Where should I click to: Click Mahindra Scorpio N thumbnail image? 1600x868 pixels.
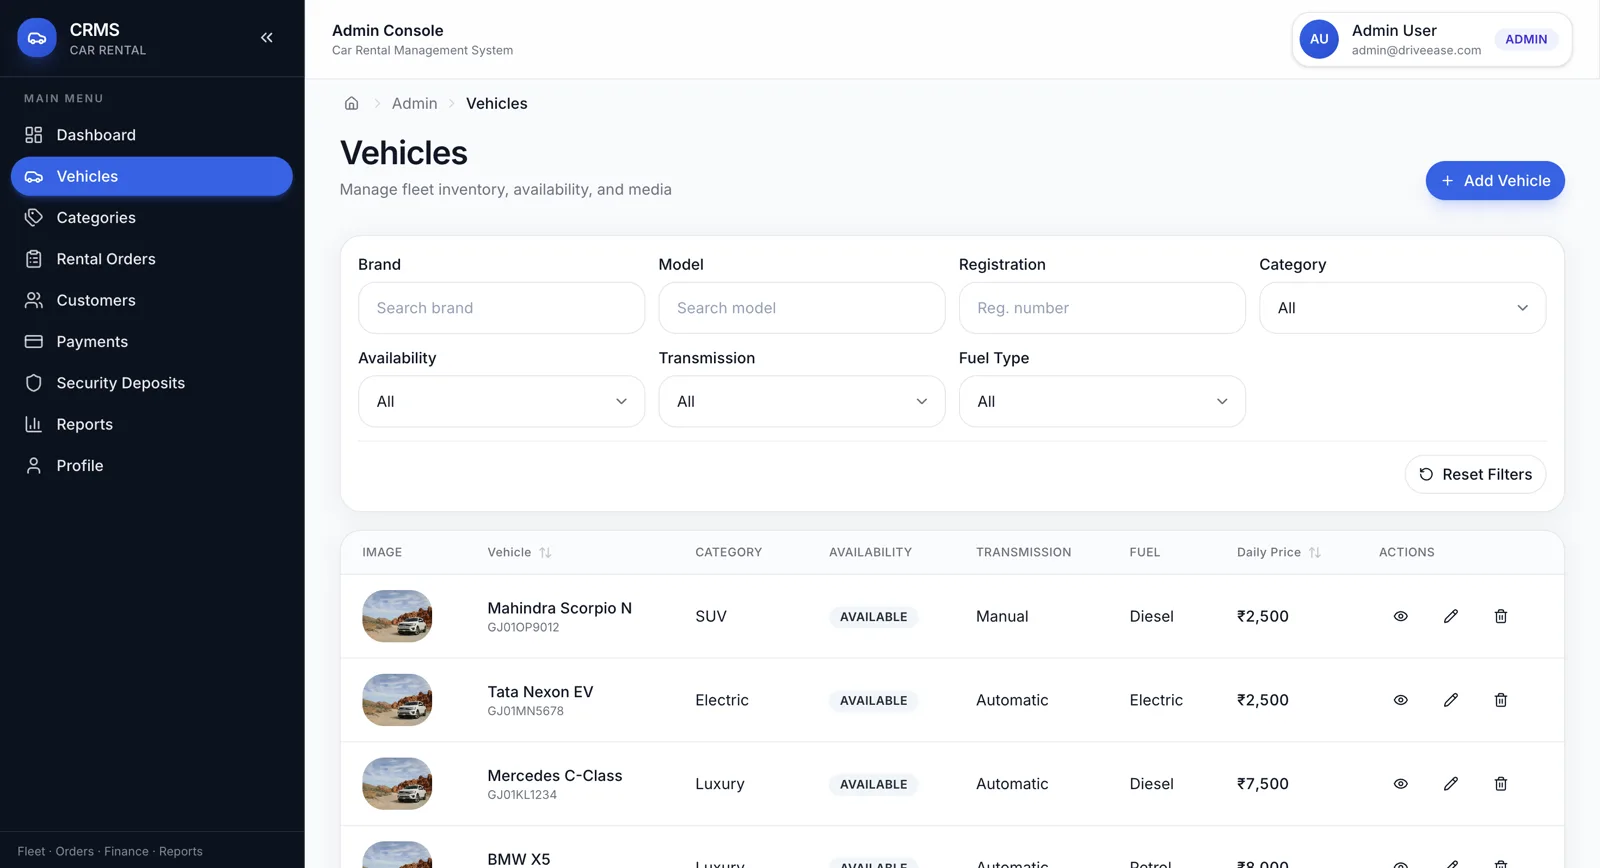click(x=397, y=616)
